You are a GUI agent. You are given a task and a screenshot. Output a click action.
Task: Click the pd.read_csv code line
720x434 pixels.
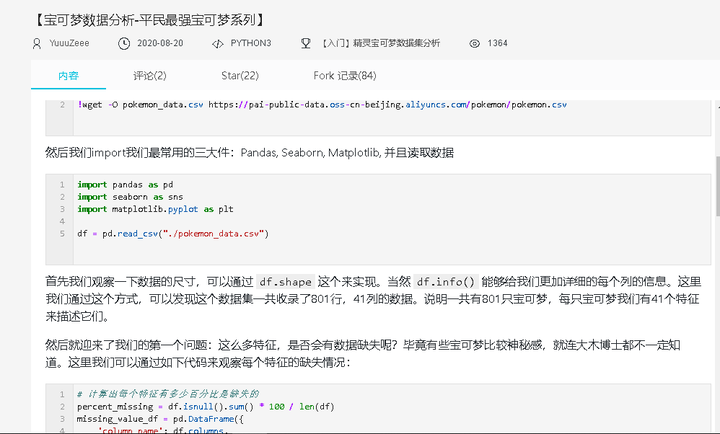pos(173,234)
